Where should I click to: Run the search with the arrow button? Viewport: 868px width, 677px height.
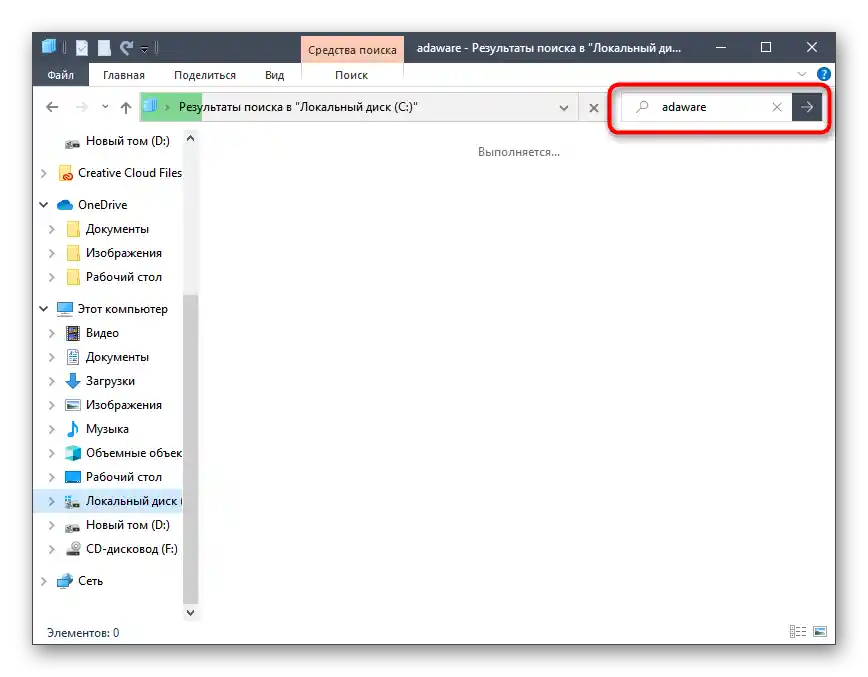[x=807, y=107]
